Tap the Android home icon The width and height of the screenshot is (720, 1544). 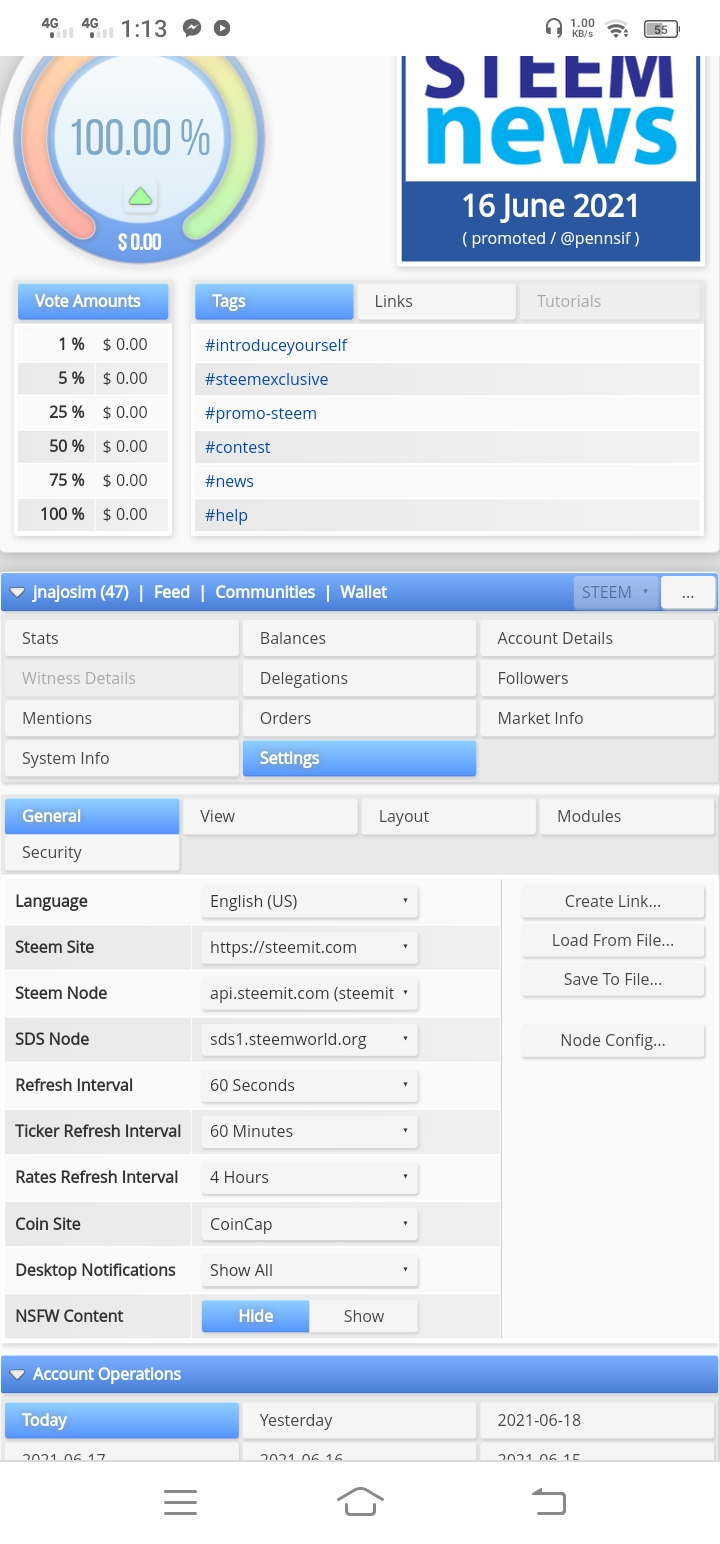pos(360,1501)
